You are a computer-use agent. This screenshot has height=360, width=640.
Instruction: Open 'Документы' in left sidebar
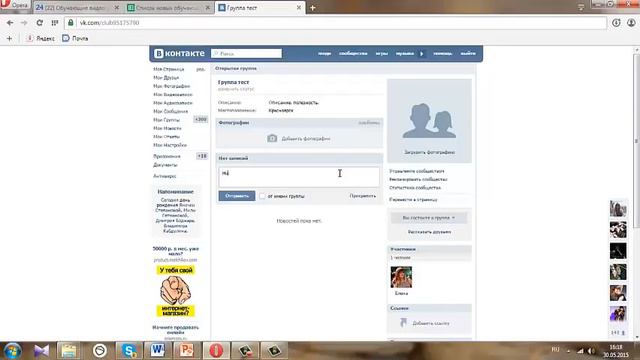point(165,165)
